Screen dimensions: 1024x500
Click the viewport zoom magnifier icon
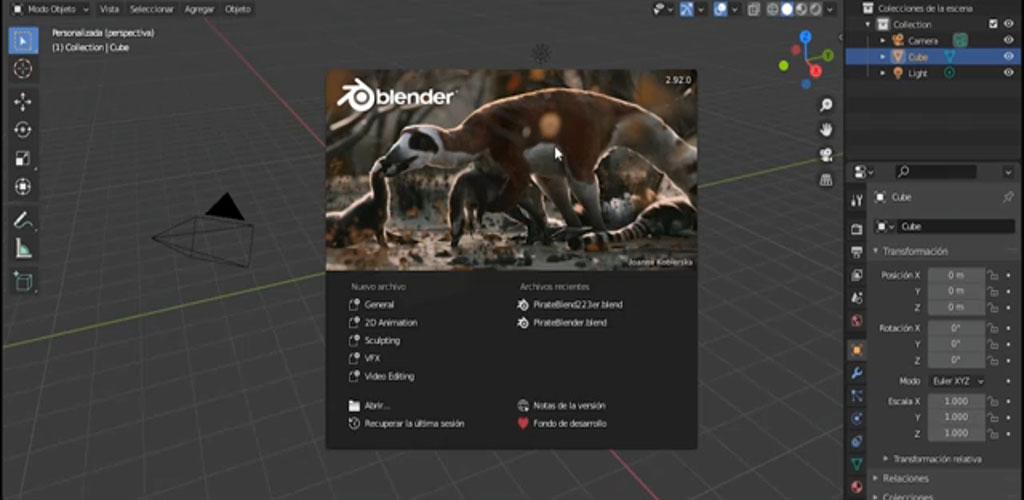pos(826,104)
